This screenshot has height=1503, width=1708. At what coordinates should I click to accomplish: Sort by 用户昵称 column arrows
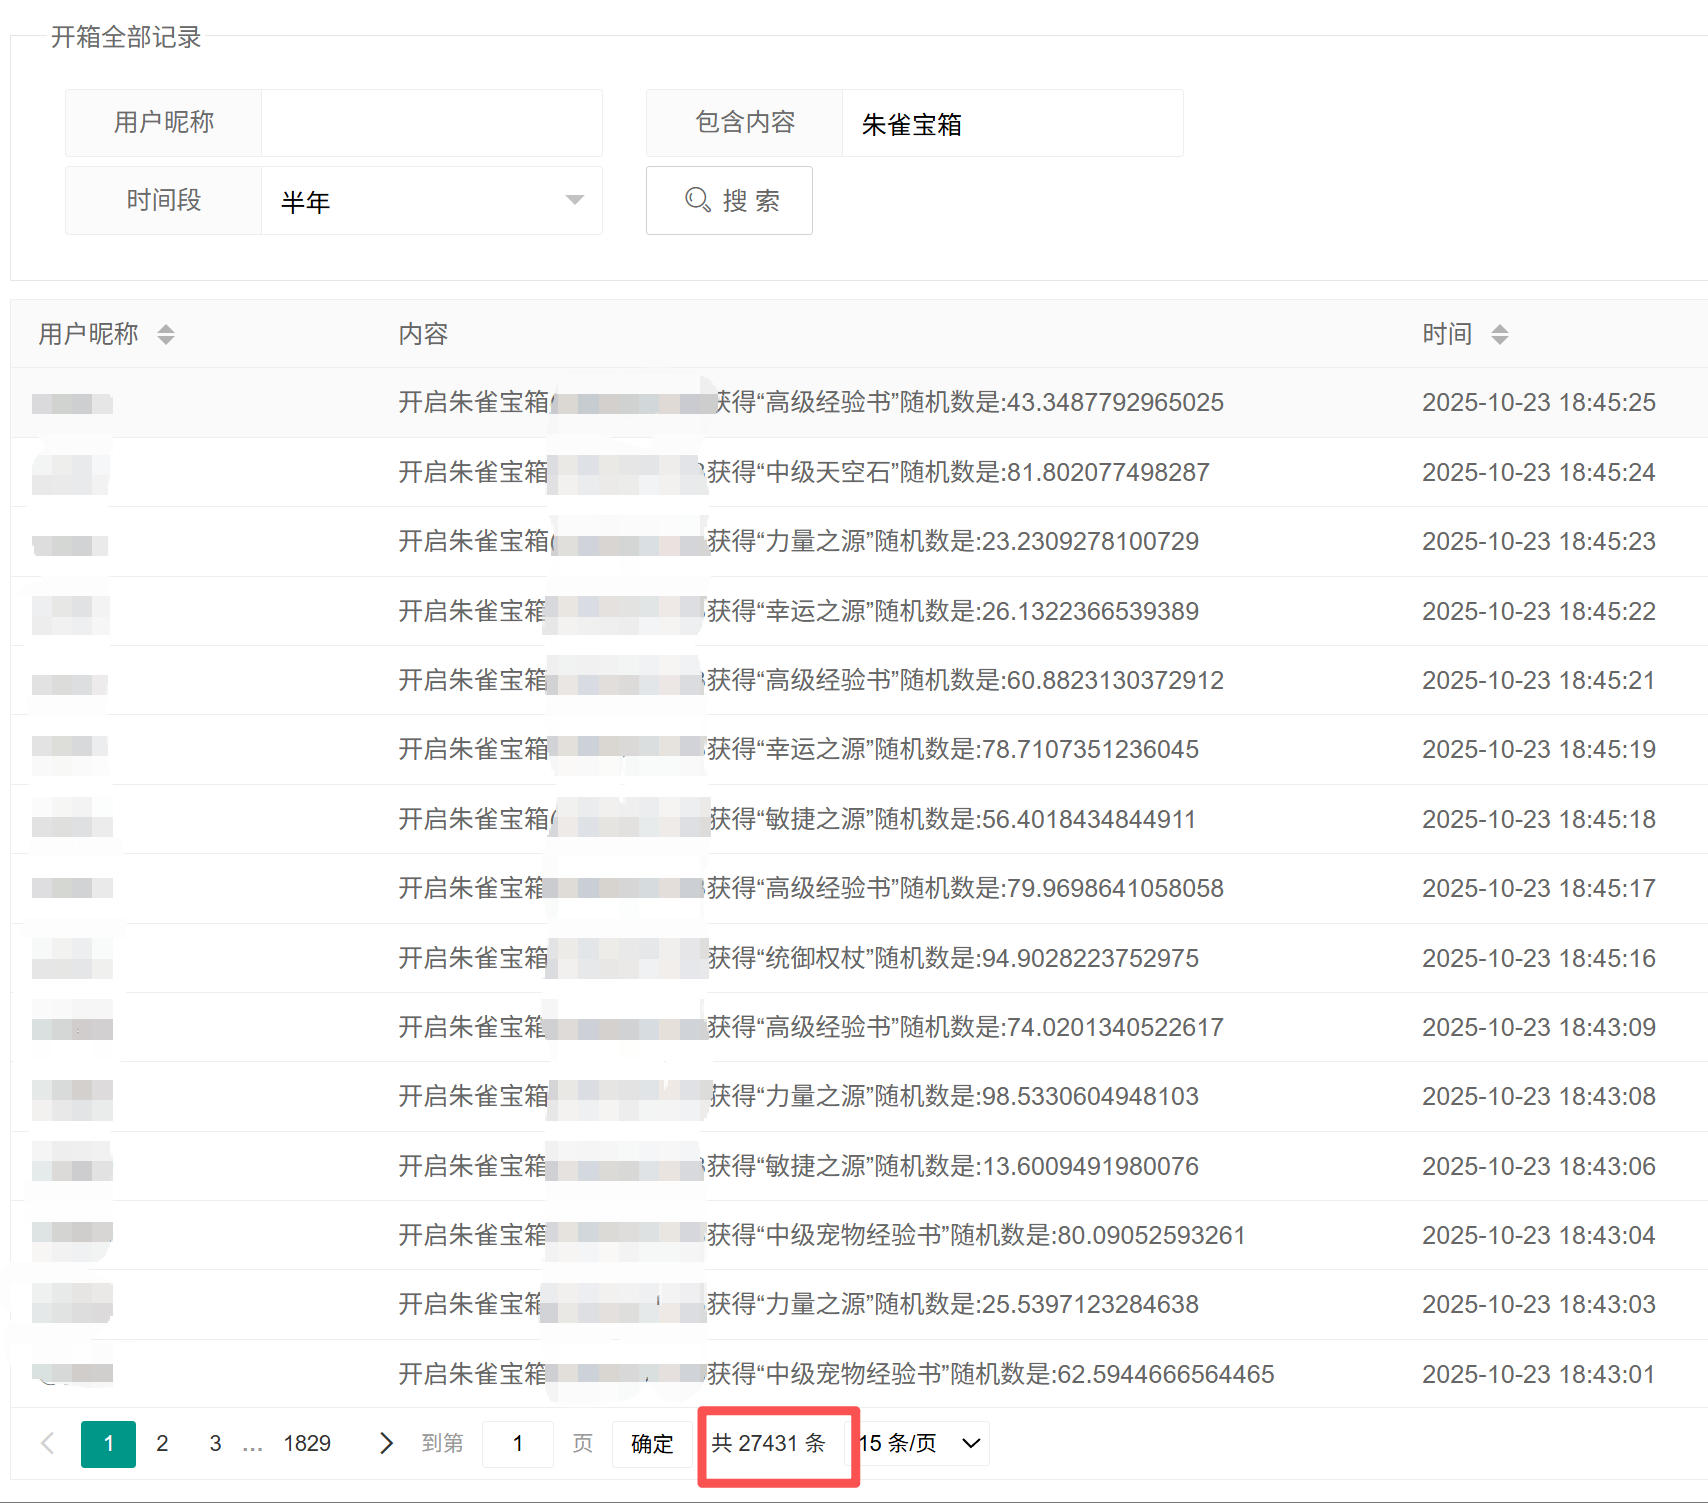tap(166, 334)
